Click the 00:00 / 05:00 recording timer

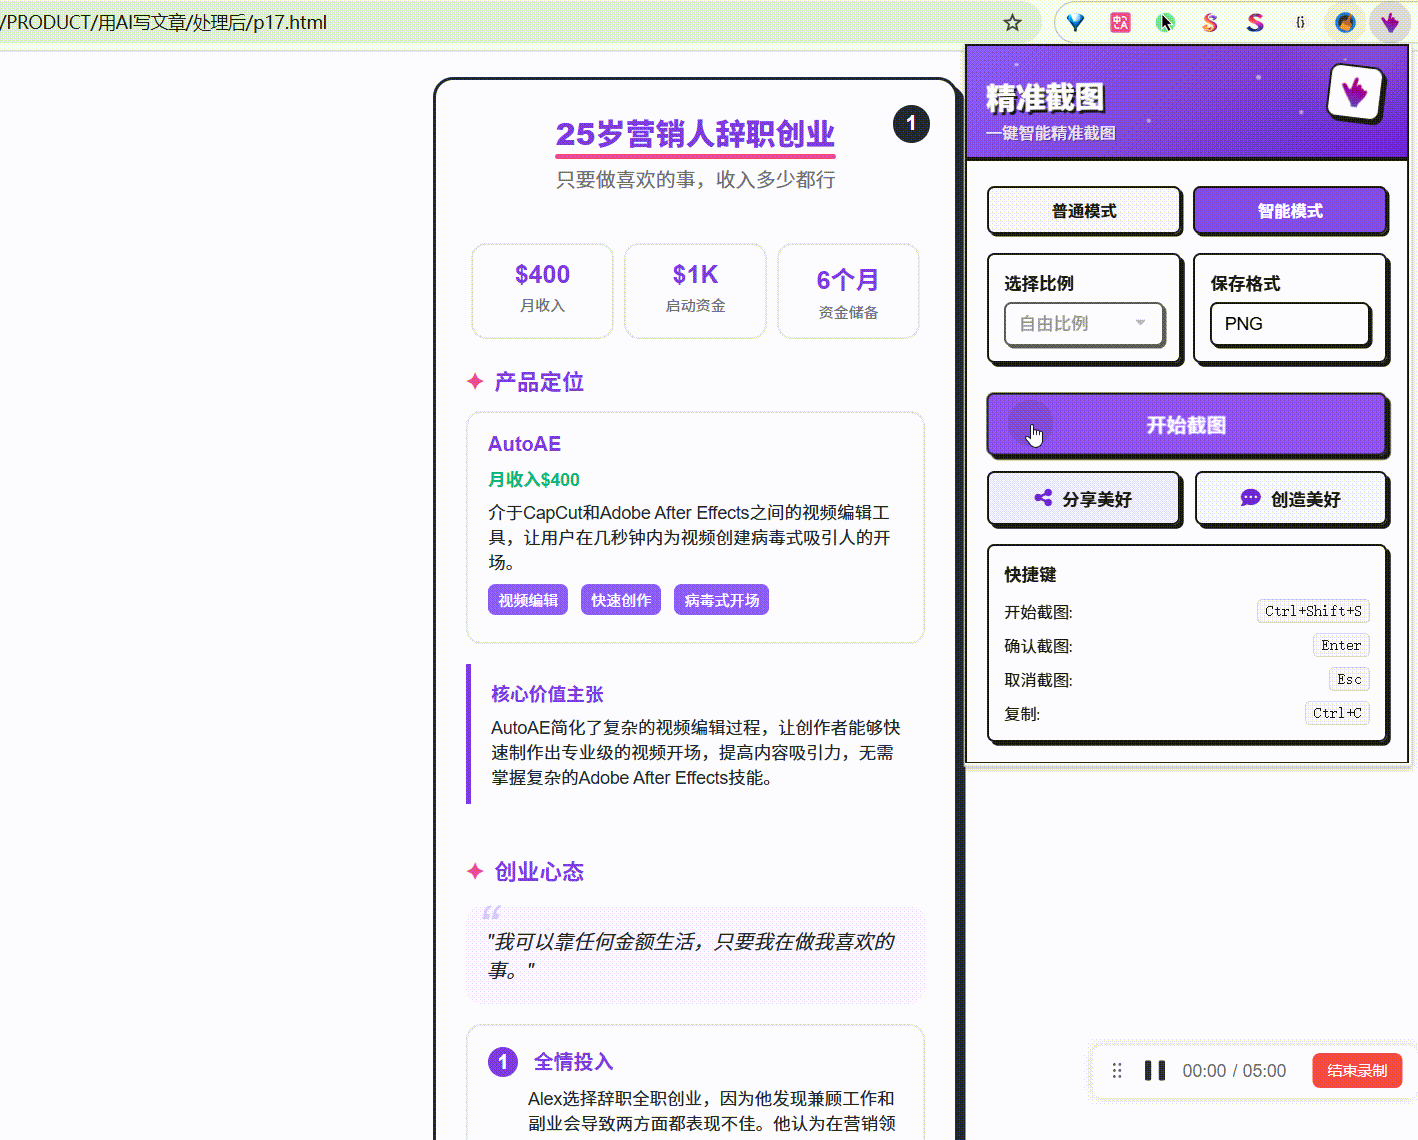pyautogui.click(x=1234, y=1071)
